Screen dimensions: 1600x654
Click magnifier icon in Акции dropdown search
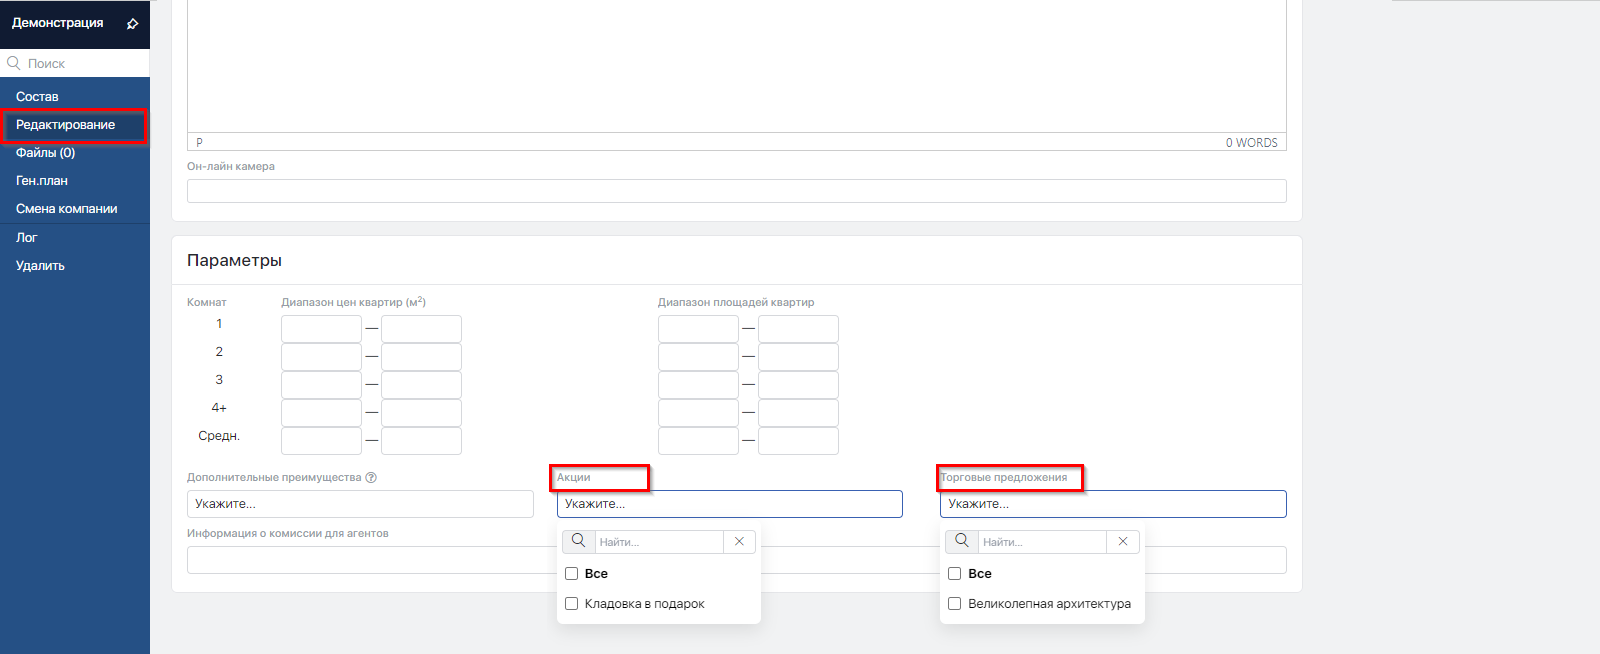pos(578,541)
